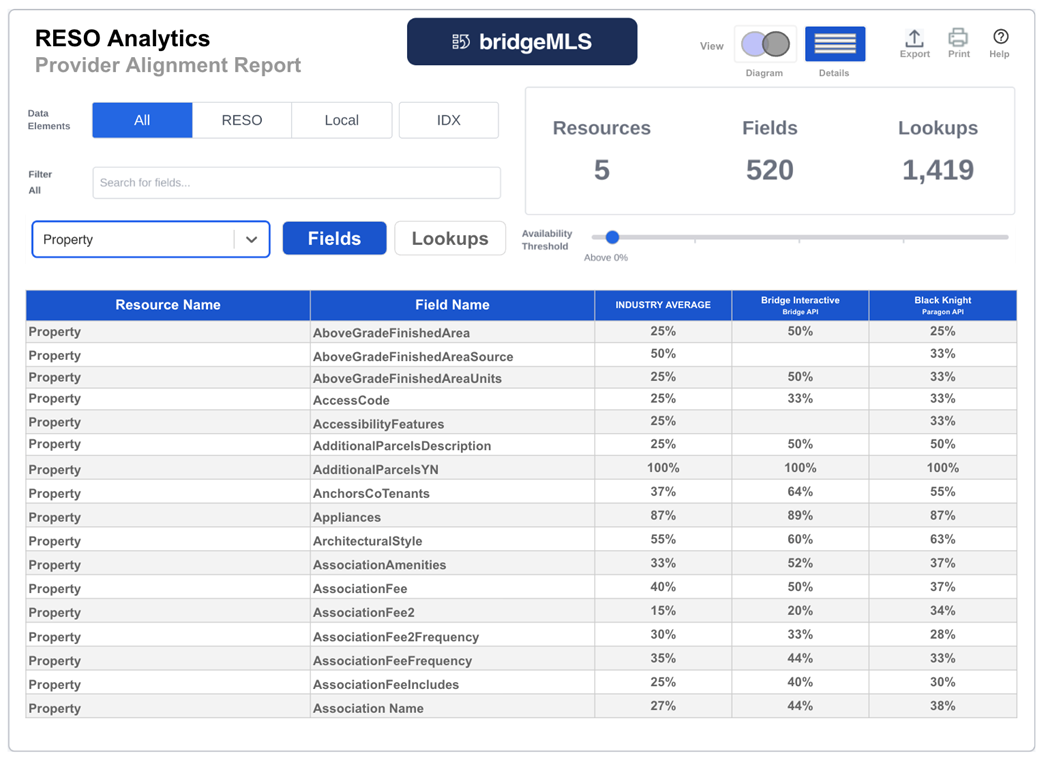Select the Association Name field
This screenshot has width=1046, height=759.
click(x=368, y=708)
